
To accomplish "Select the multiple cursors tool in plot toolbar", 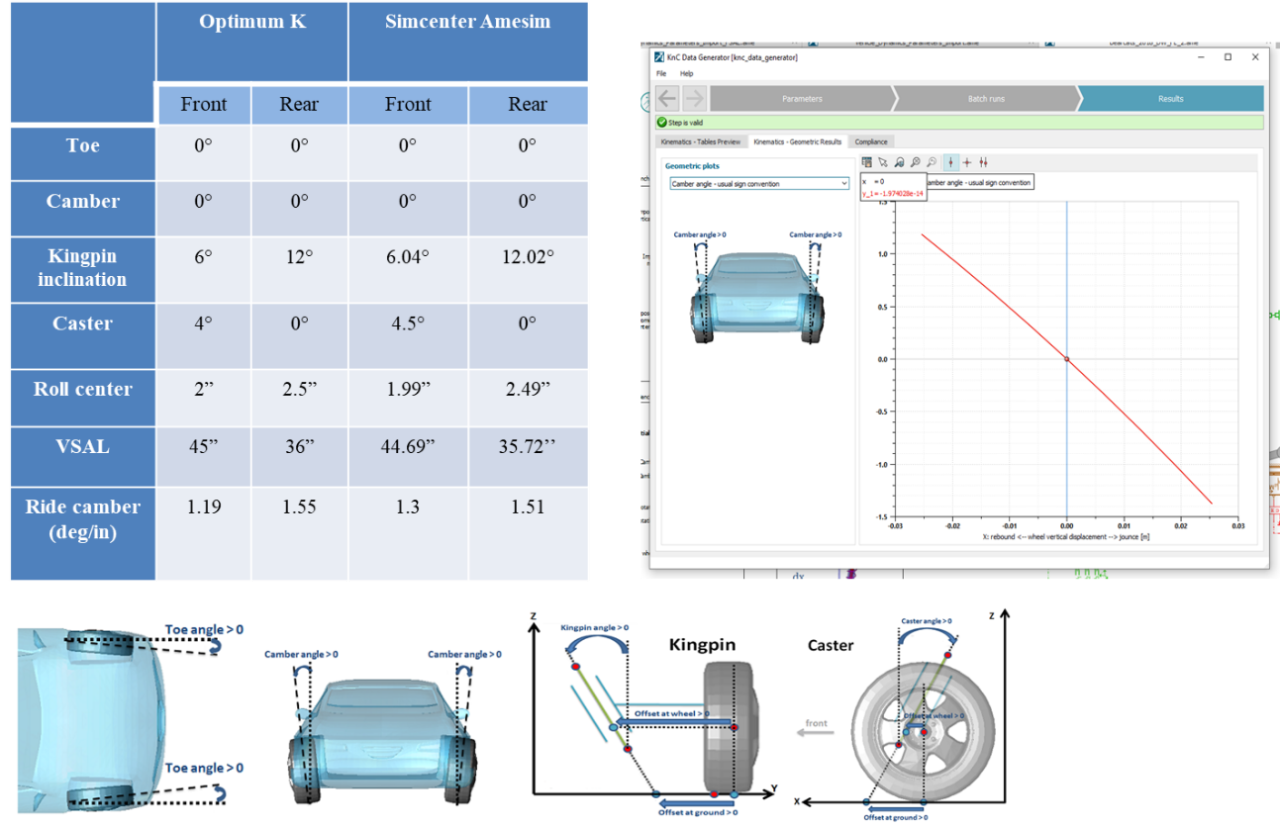I will point(983,162).
